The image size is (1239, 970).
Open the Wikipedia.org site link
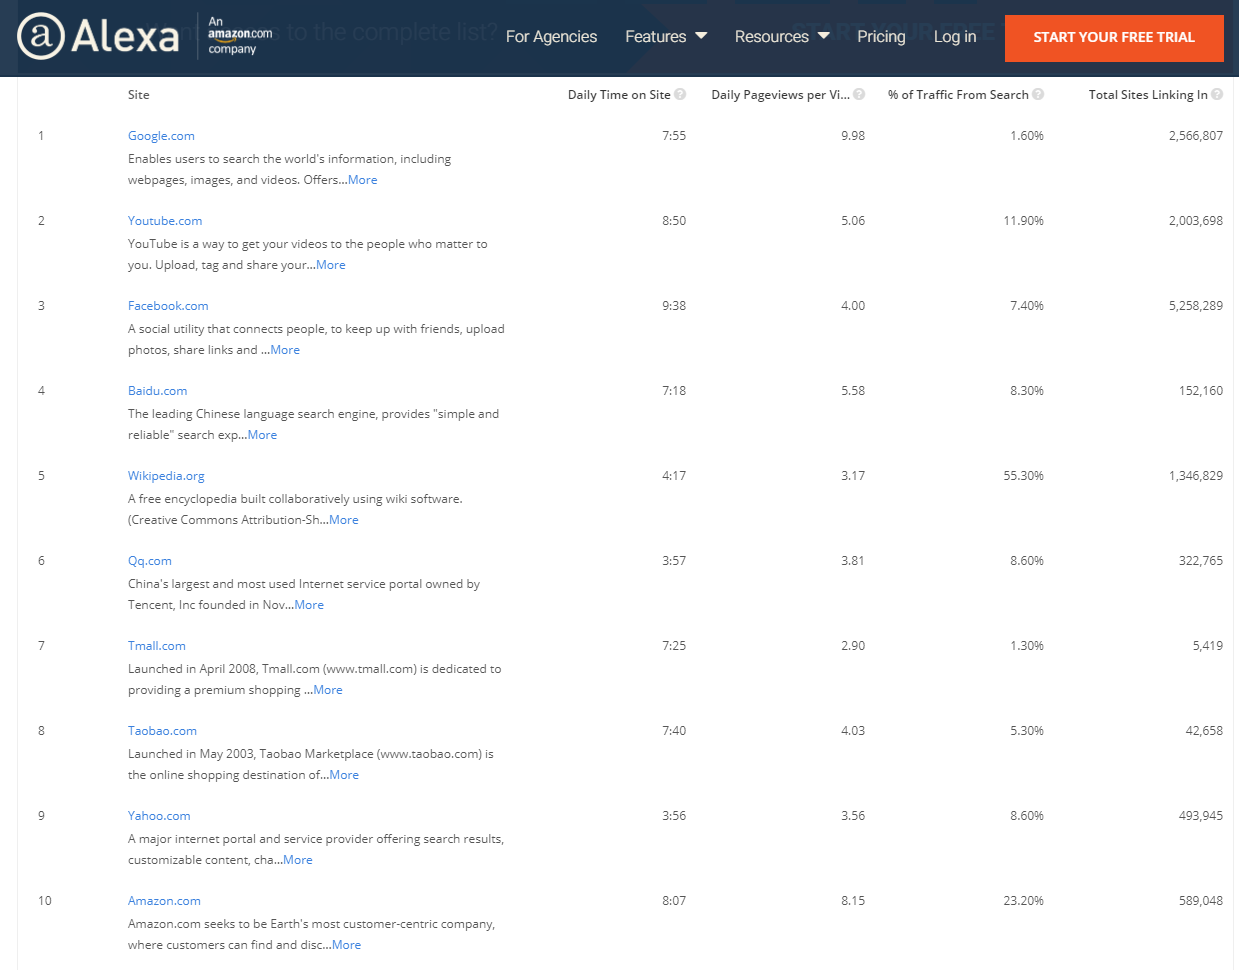[x=166, y=476]
